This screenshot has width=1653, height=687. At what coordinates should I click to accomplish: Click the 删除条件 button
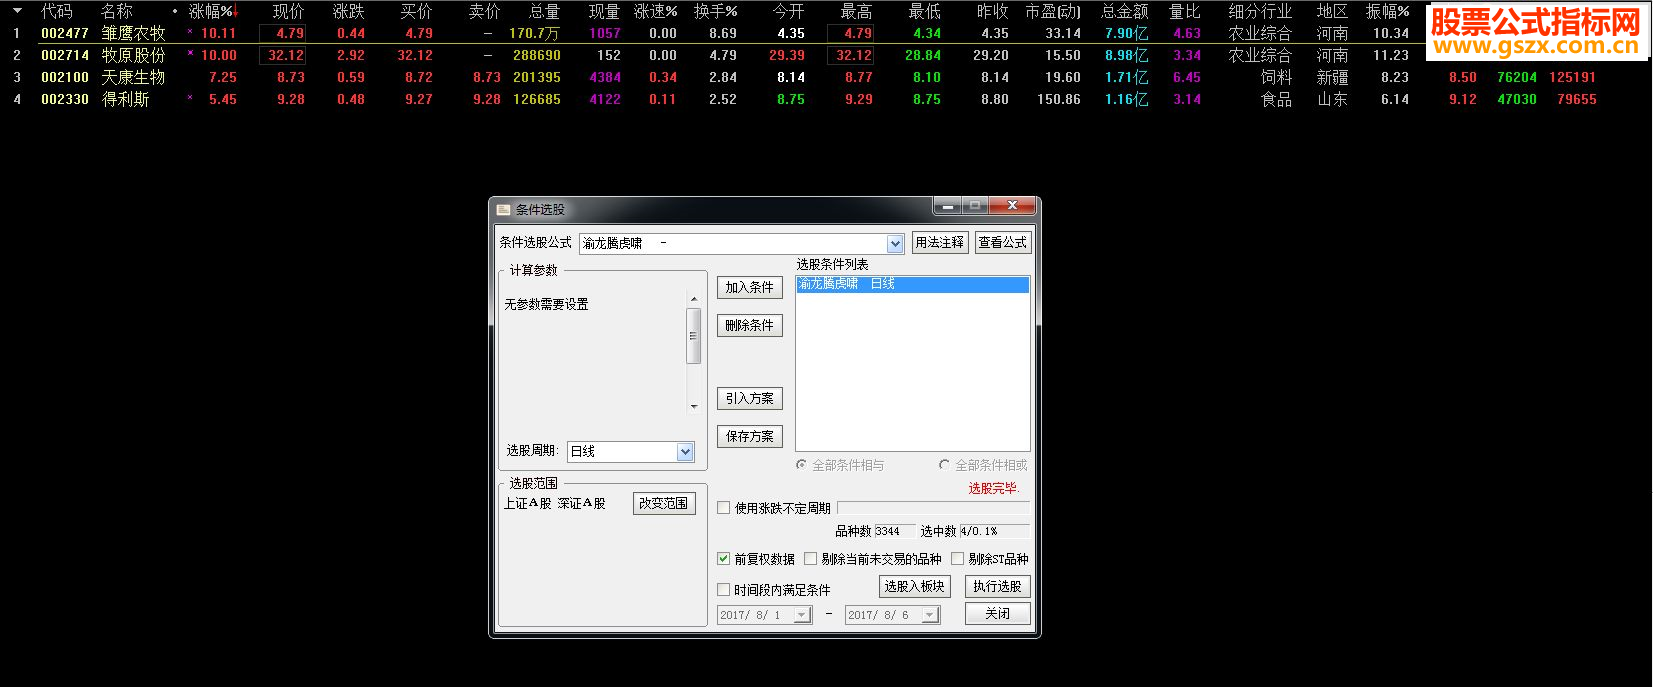[750, 325]
